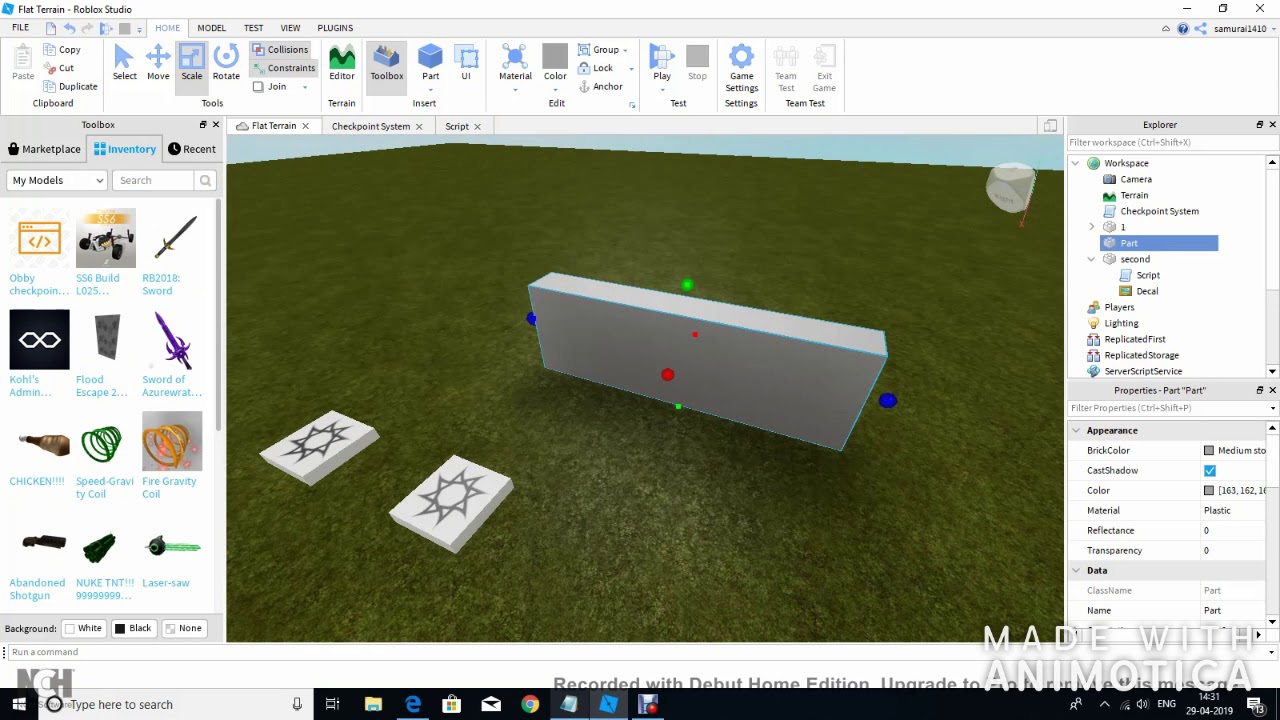The width and height of the screenshot is (1280, 720).
Task: Open the Terrain Editor
Action: (342, 63)
